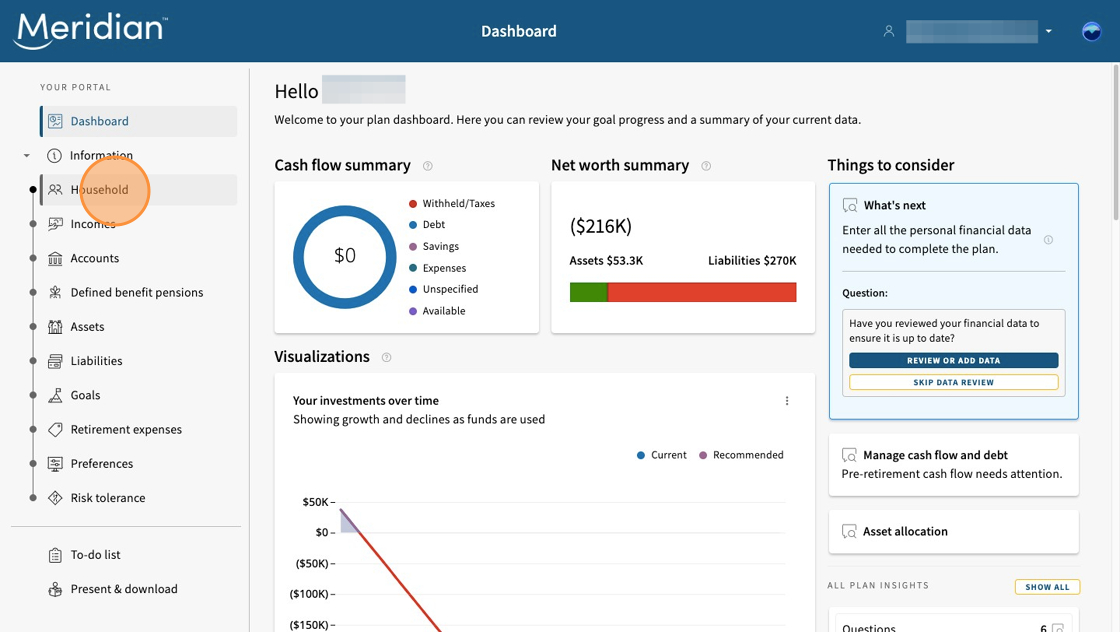Open the investments chart three-dot menu
The width and height of the screenshot is (1120, 632).
787,401
